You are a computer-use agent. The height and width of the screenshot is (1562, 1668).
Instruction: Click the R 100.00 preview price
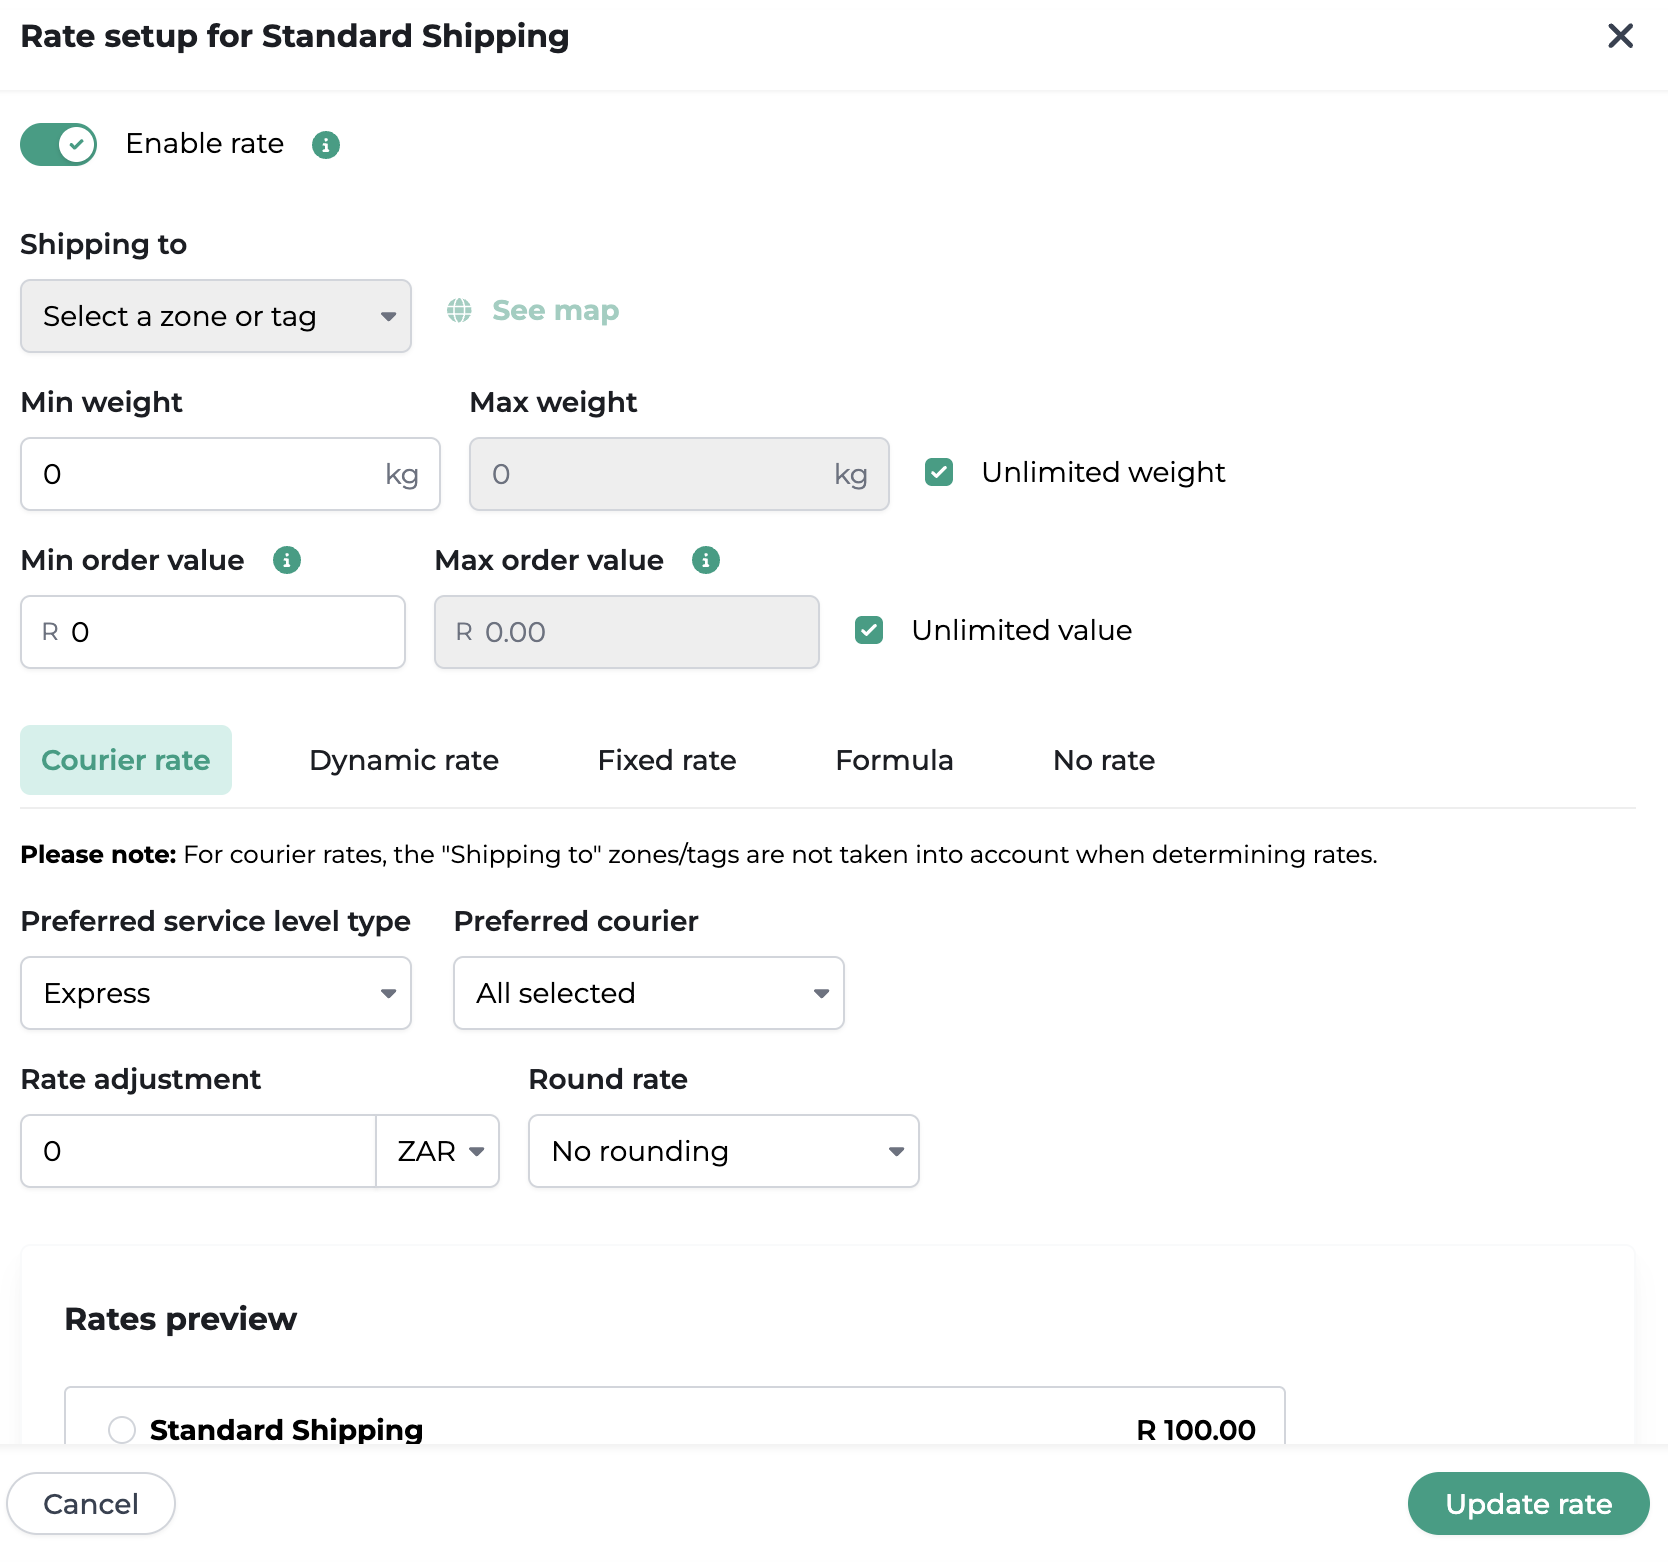coord(1196,1430)
